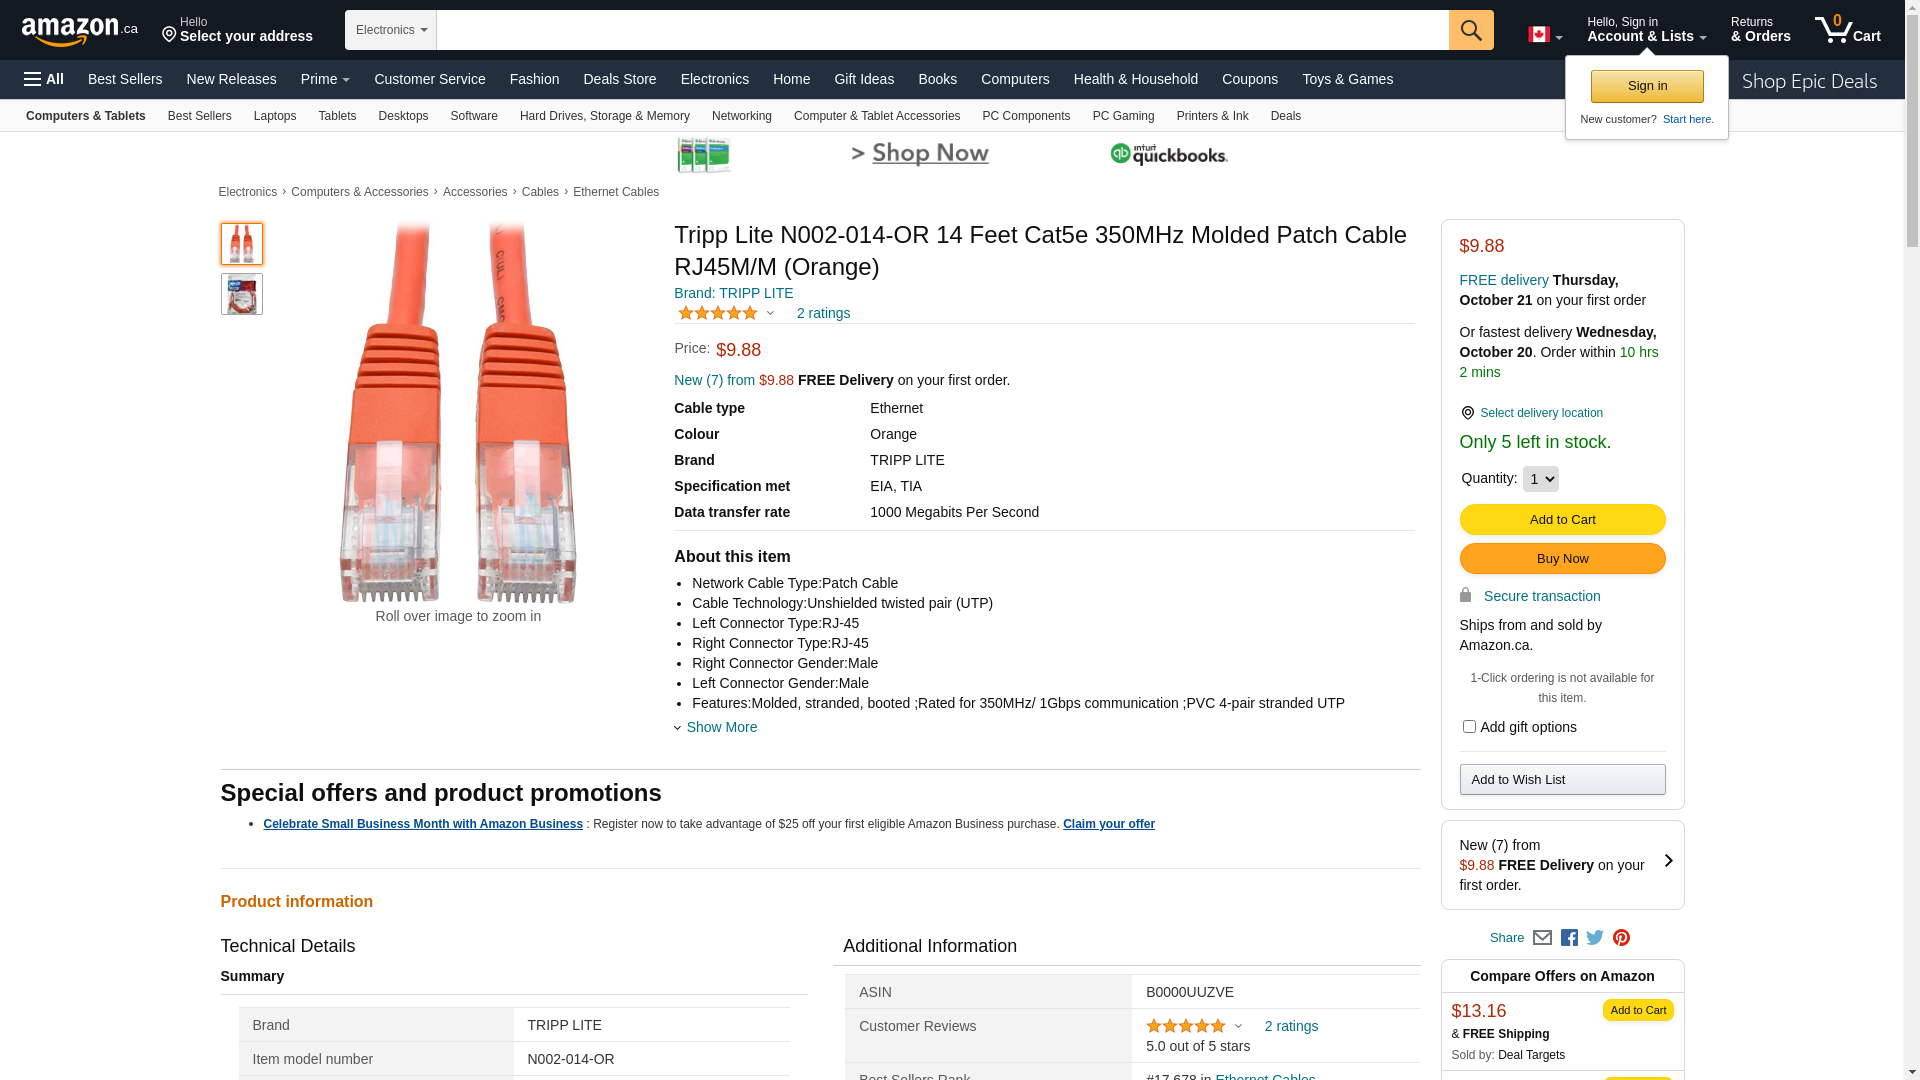Go to PC Components subcategory
Viewport: 1920px width, 1080px height.
(x=1026, y=116)
